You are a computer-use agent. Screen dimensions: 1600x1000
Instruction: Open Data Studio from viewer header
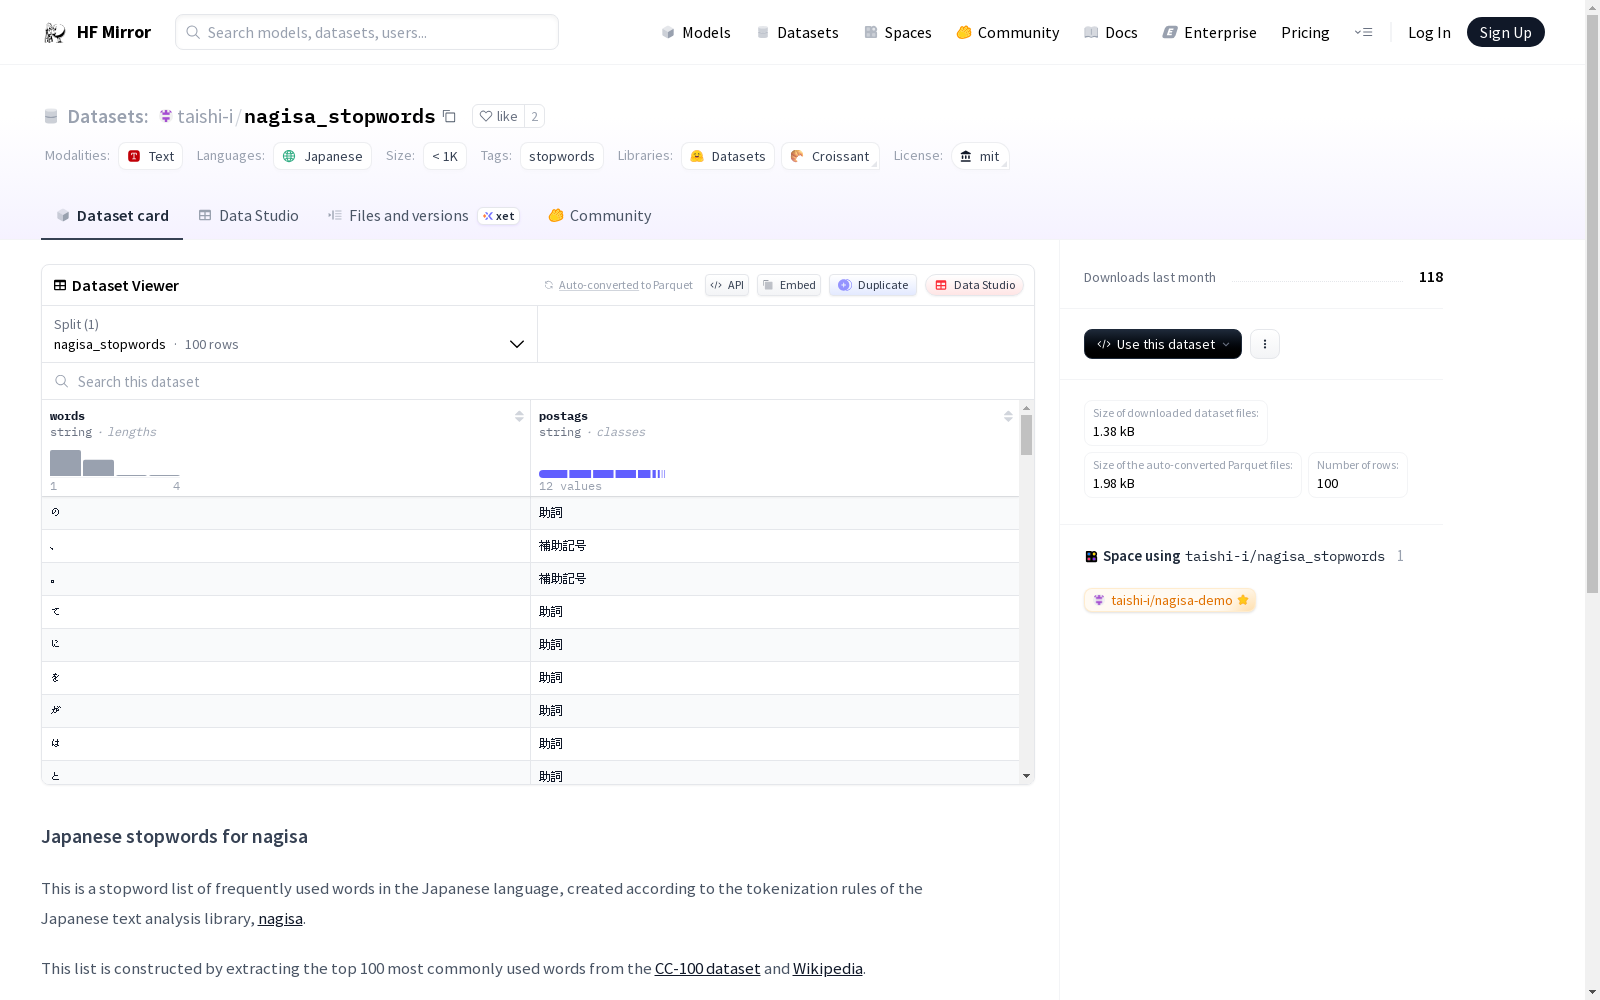coord(975,285)
